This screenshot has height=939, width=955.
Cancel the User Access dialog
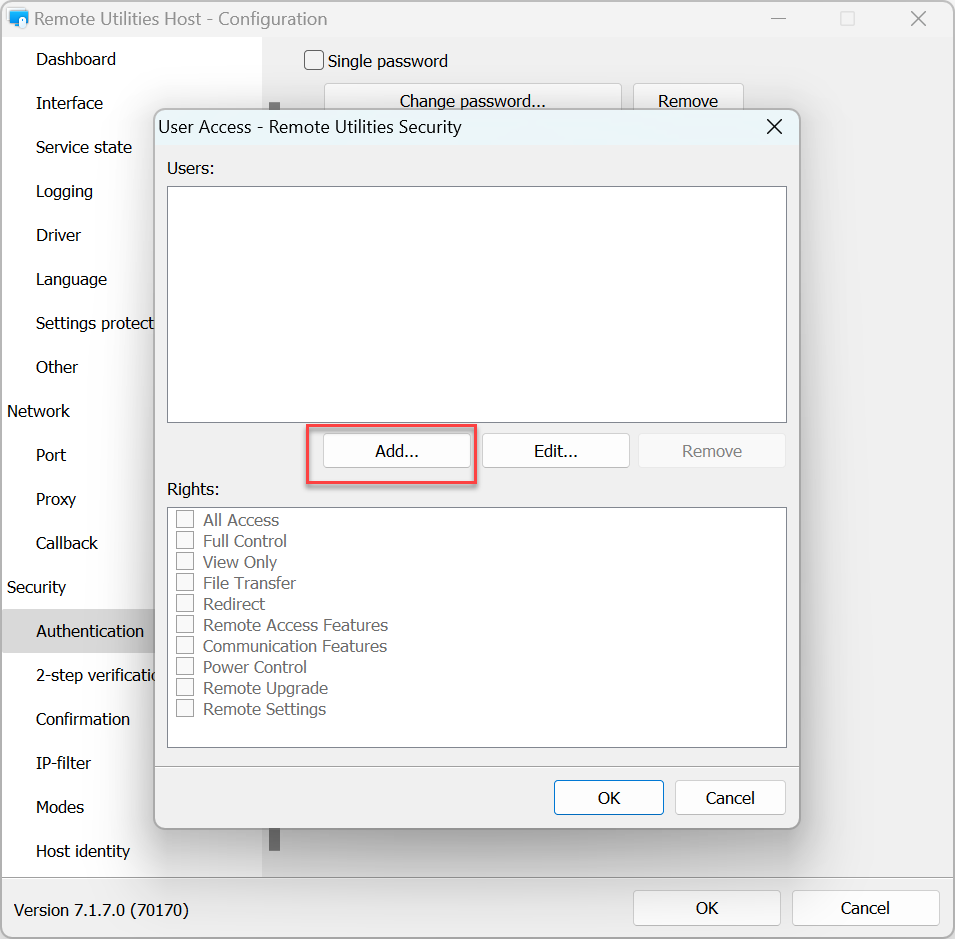pos(730,798)
